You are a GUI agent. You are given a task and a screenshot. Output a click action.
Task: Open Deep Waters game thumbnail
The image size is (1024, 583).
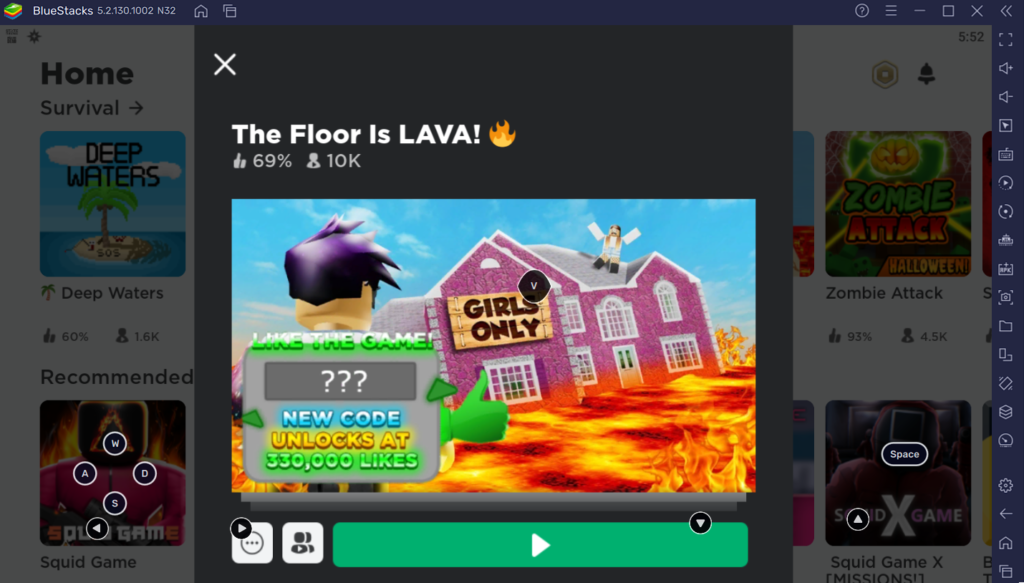[113, 204]
